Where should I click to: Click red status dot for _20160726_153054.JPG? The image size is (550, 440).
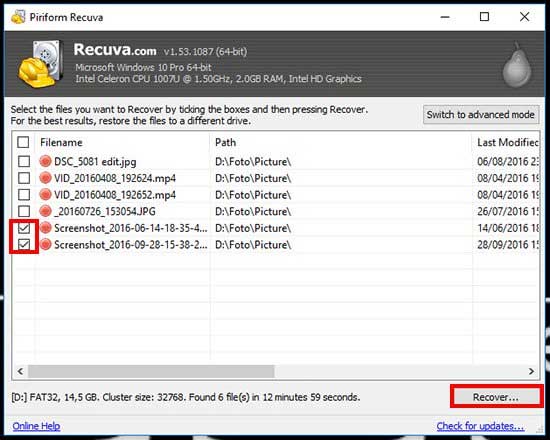pyautogui.click(x=45, y=211)
